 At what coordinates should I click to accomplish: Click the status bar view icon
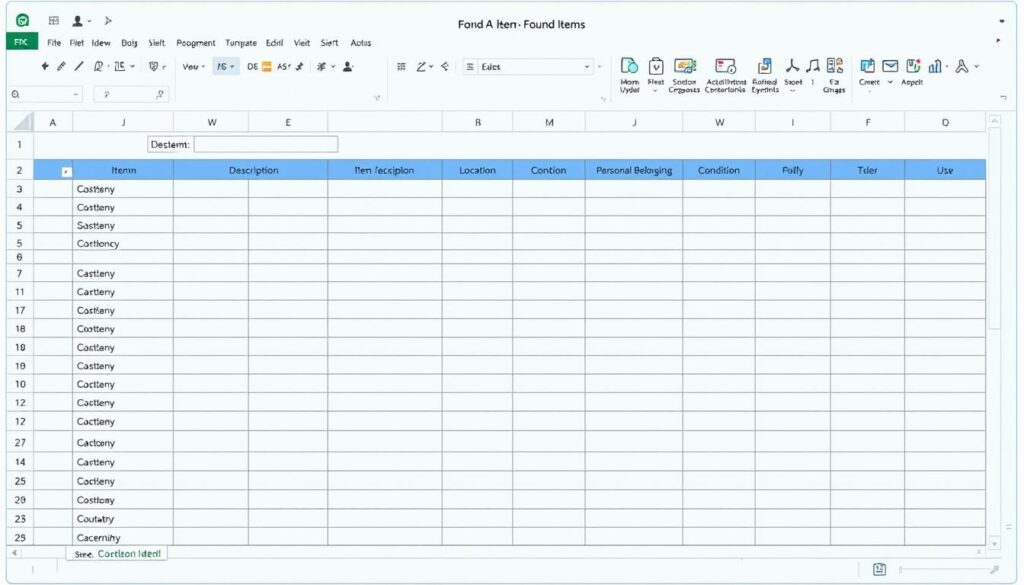click(880, 569)
